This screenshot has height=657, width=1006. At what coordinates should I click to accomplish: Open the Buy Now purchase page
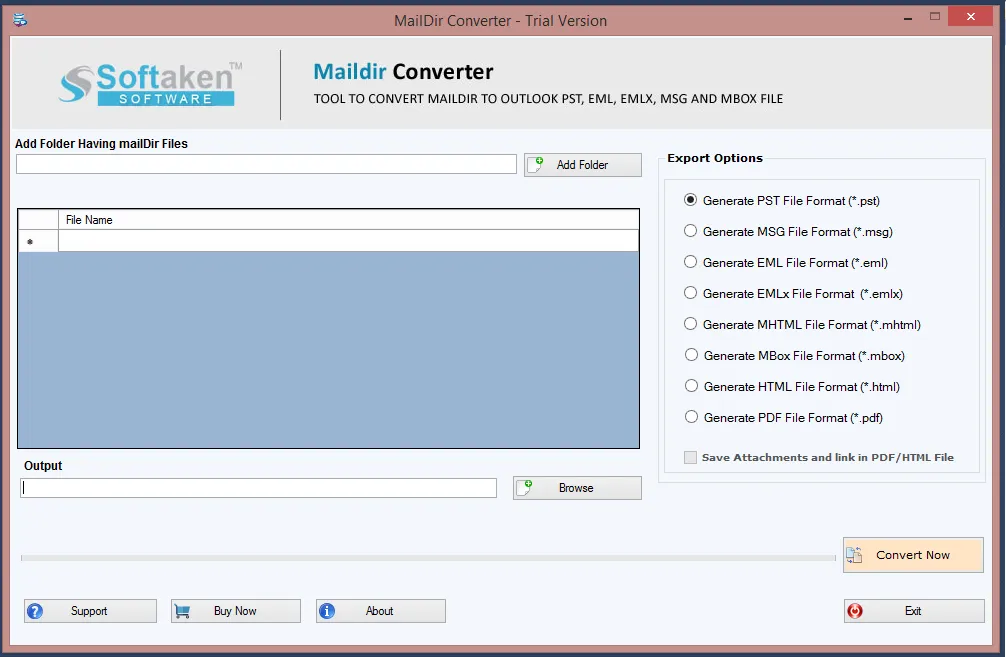[x=235, y=611]
